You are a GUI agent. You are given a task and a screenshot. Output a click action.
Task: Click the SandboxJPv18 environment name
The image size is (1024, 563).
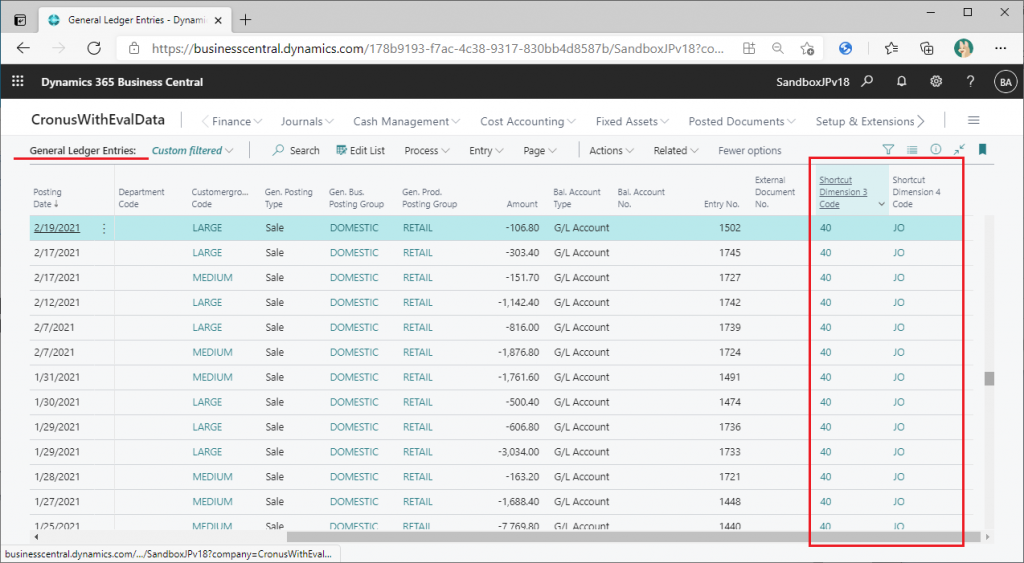[x=812, y=82]
